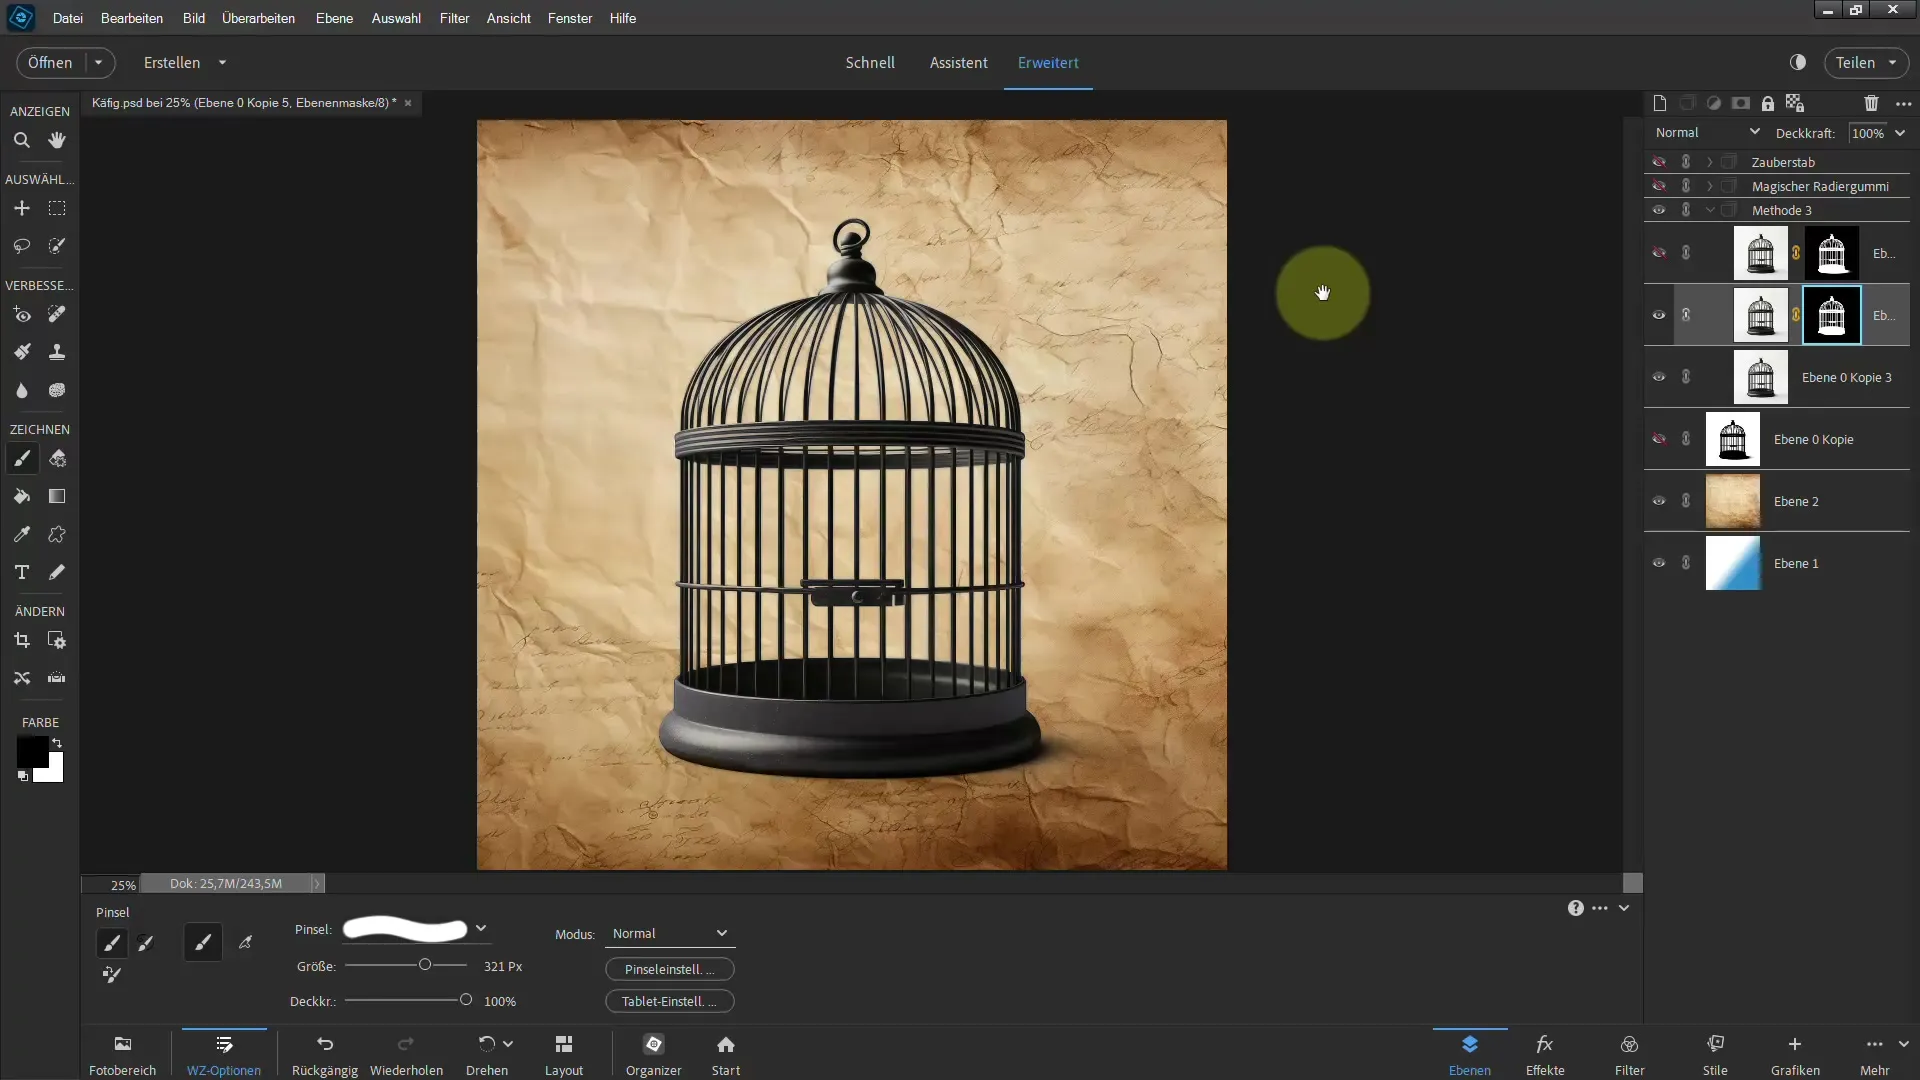
Task: Select the Zoom tool
Action: 21,140
